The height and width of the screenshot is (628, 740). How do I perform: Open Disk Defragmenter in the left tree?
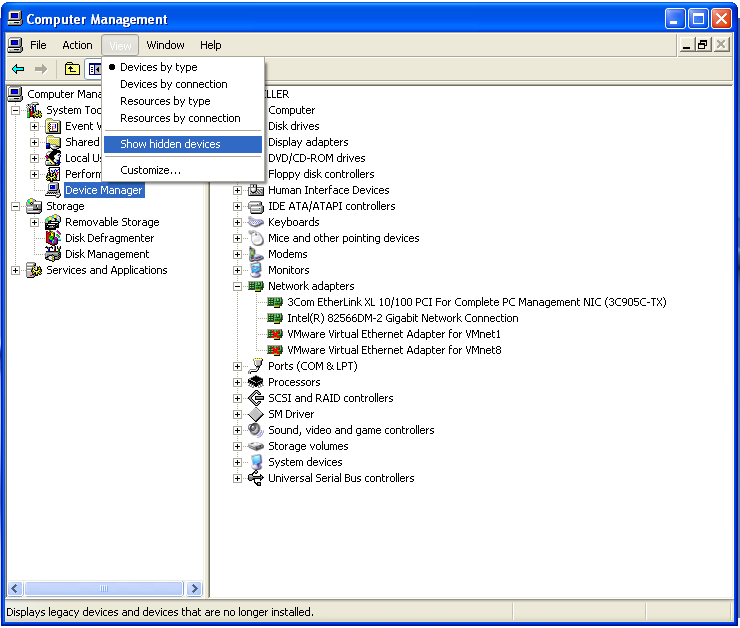pos(109,238)
